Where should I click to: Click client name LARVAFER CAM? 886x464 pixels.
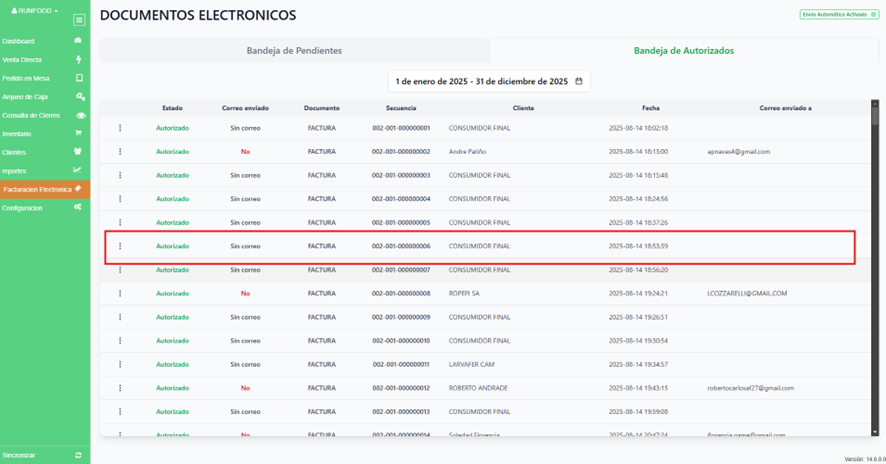(471, 365)
